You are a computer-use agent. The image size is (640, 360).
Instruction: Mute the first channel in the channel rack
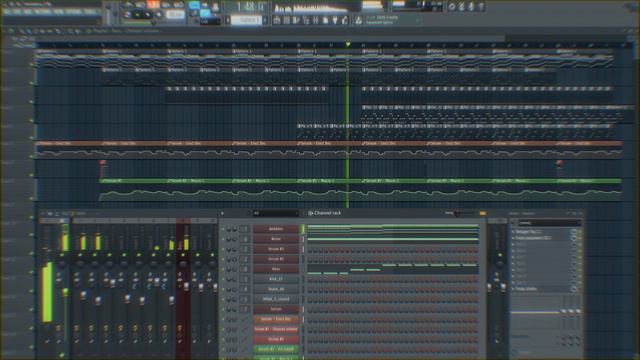223,229
